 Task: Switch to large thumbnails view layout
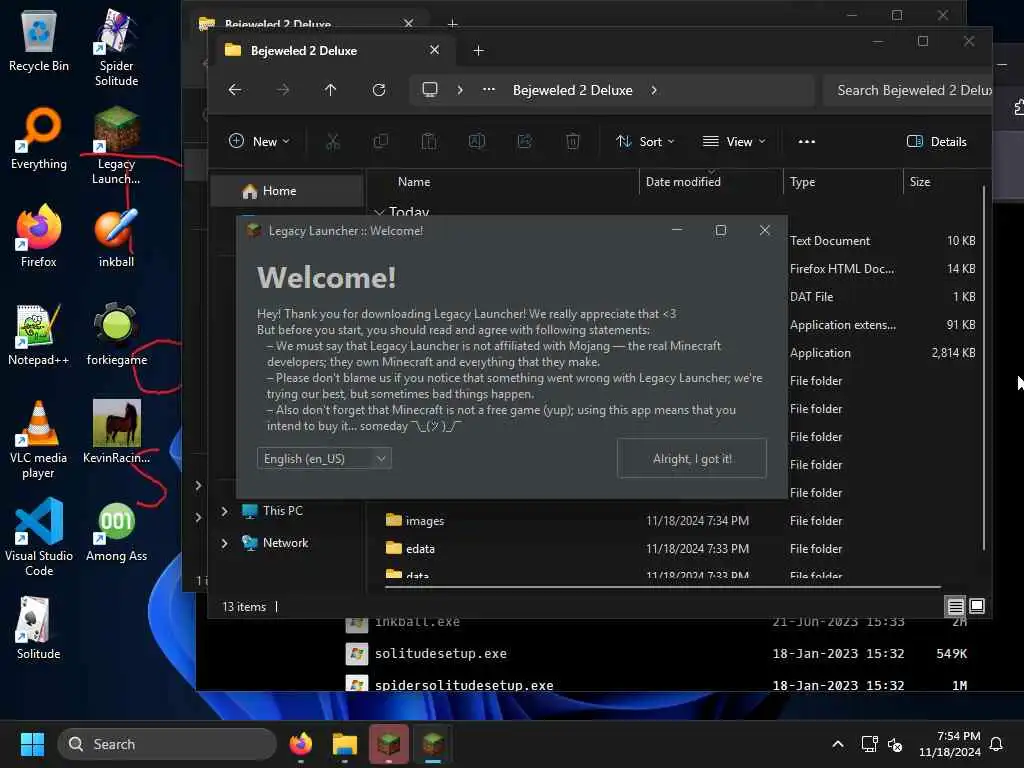977,606
